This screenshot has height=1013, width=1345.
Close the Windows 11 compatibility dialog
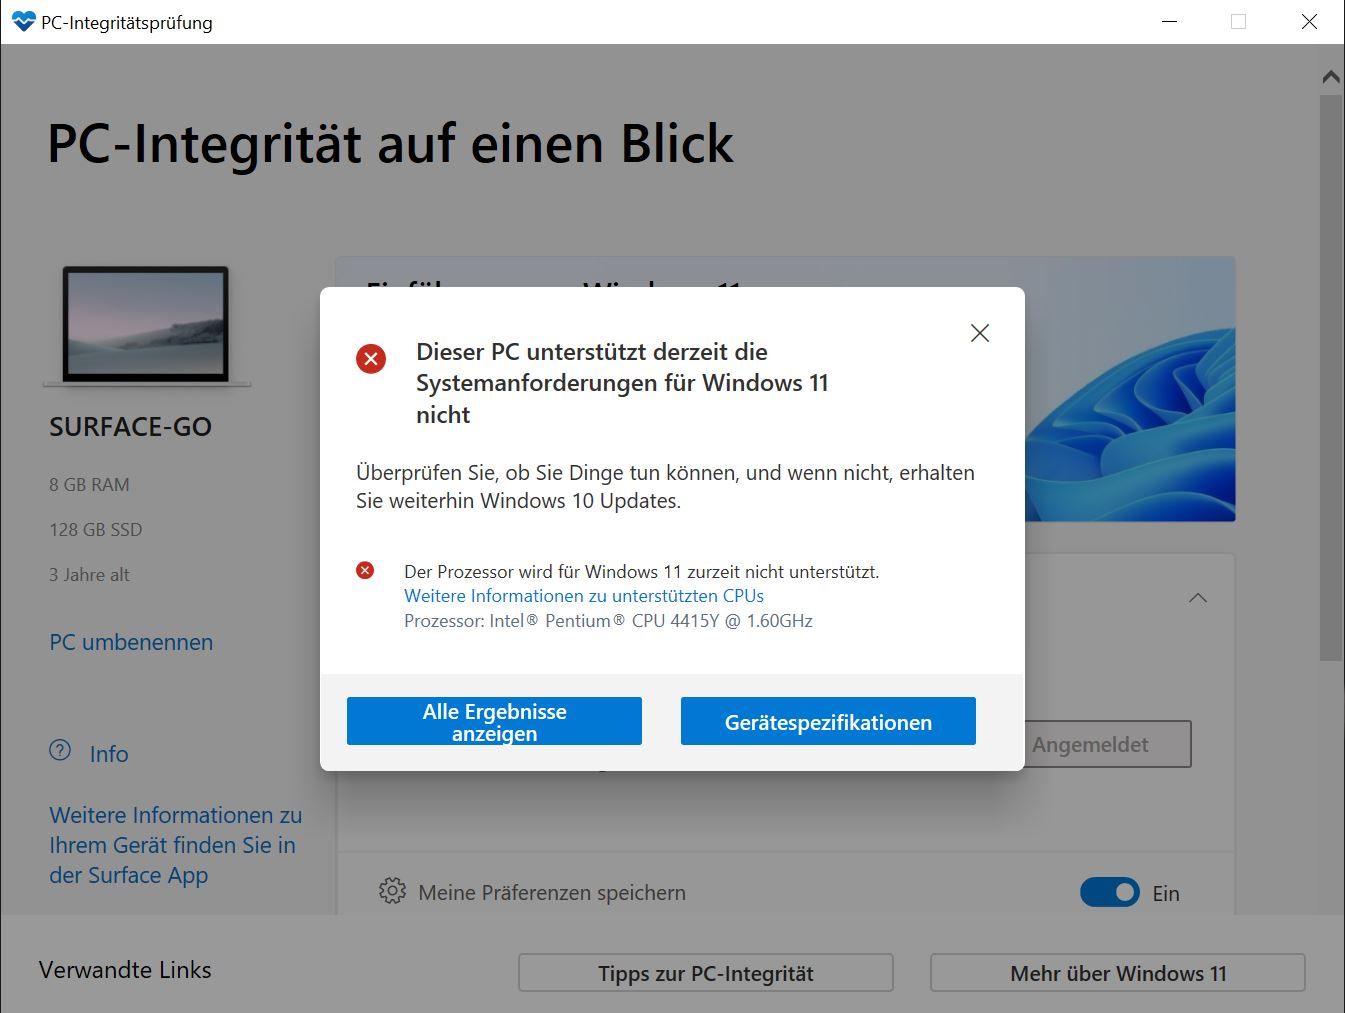[x=979, y=333]
